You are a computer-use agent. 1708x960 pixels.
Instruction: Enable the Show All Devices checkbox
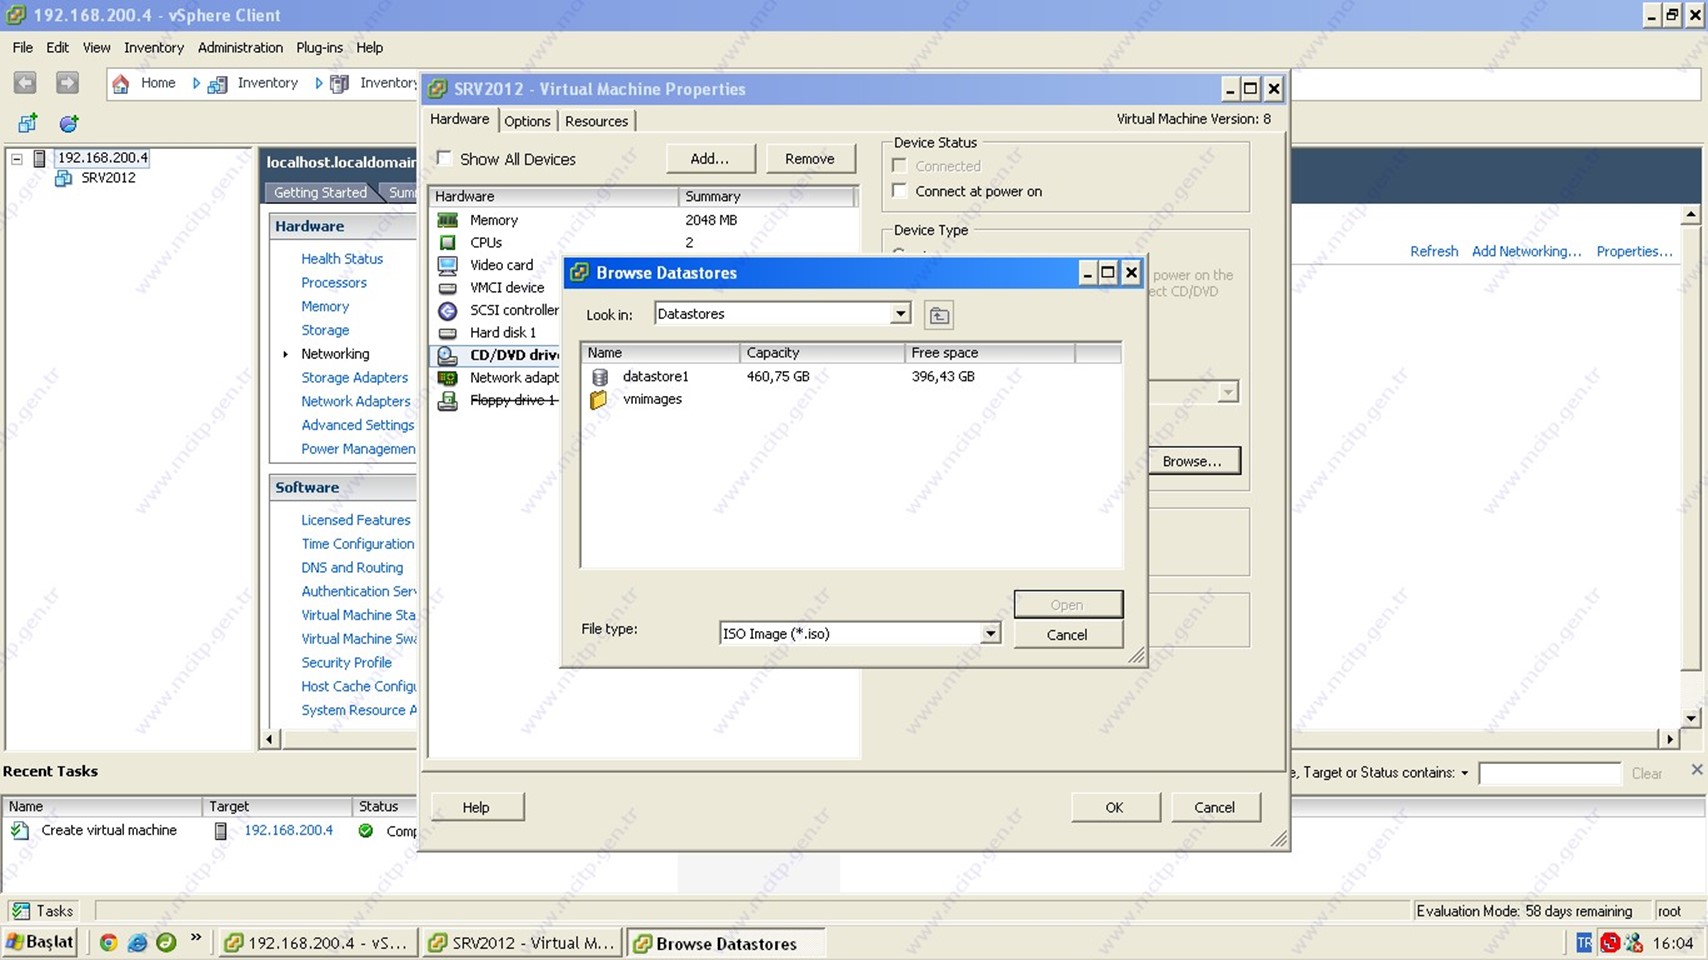click(x=444, y=158)
